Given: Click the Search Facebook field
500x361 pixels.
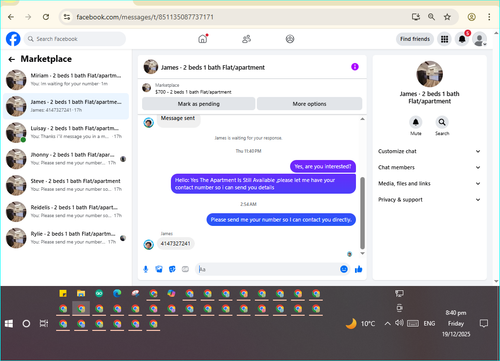Looking at the screenshot, I should tap(75, 39).
